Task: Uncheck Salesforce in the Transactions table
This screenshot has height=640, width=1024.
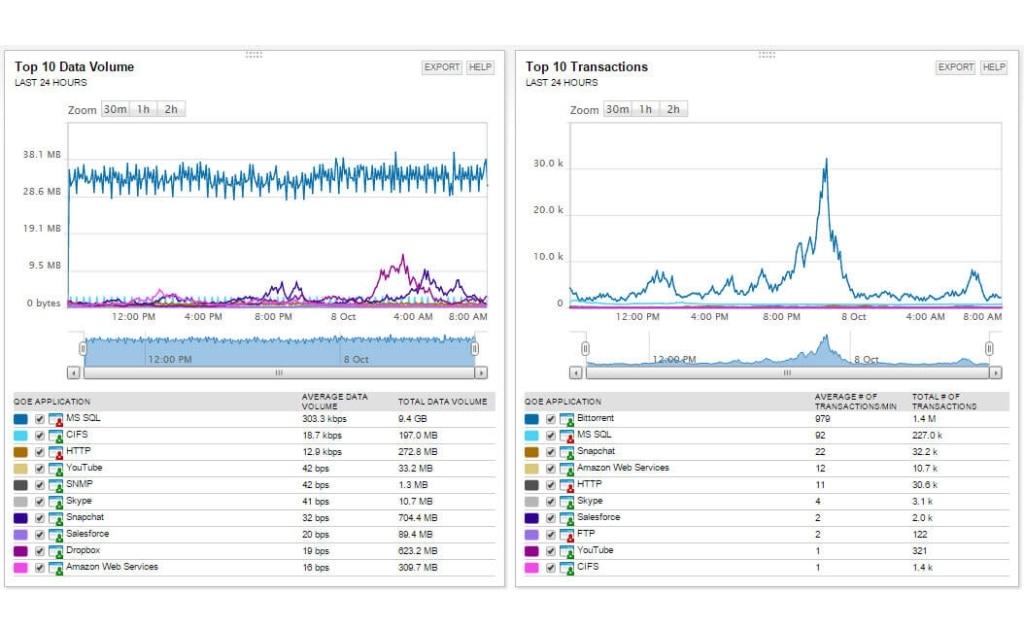Action: (551, 517)
